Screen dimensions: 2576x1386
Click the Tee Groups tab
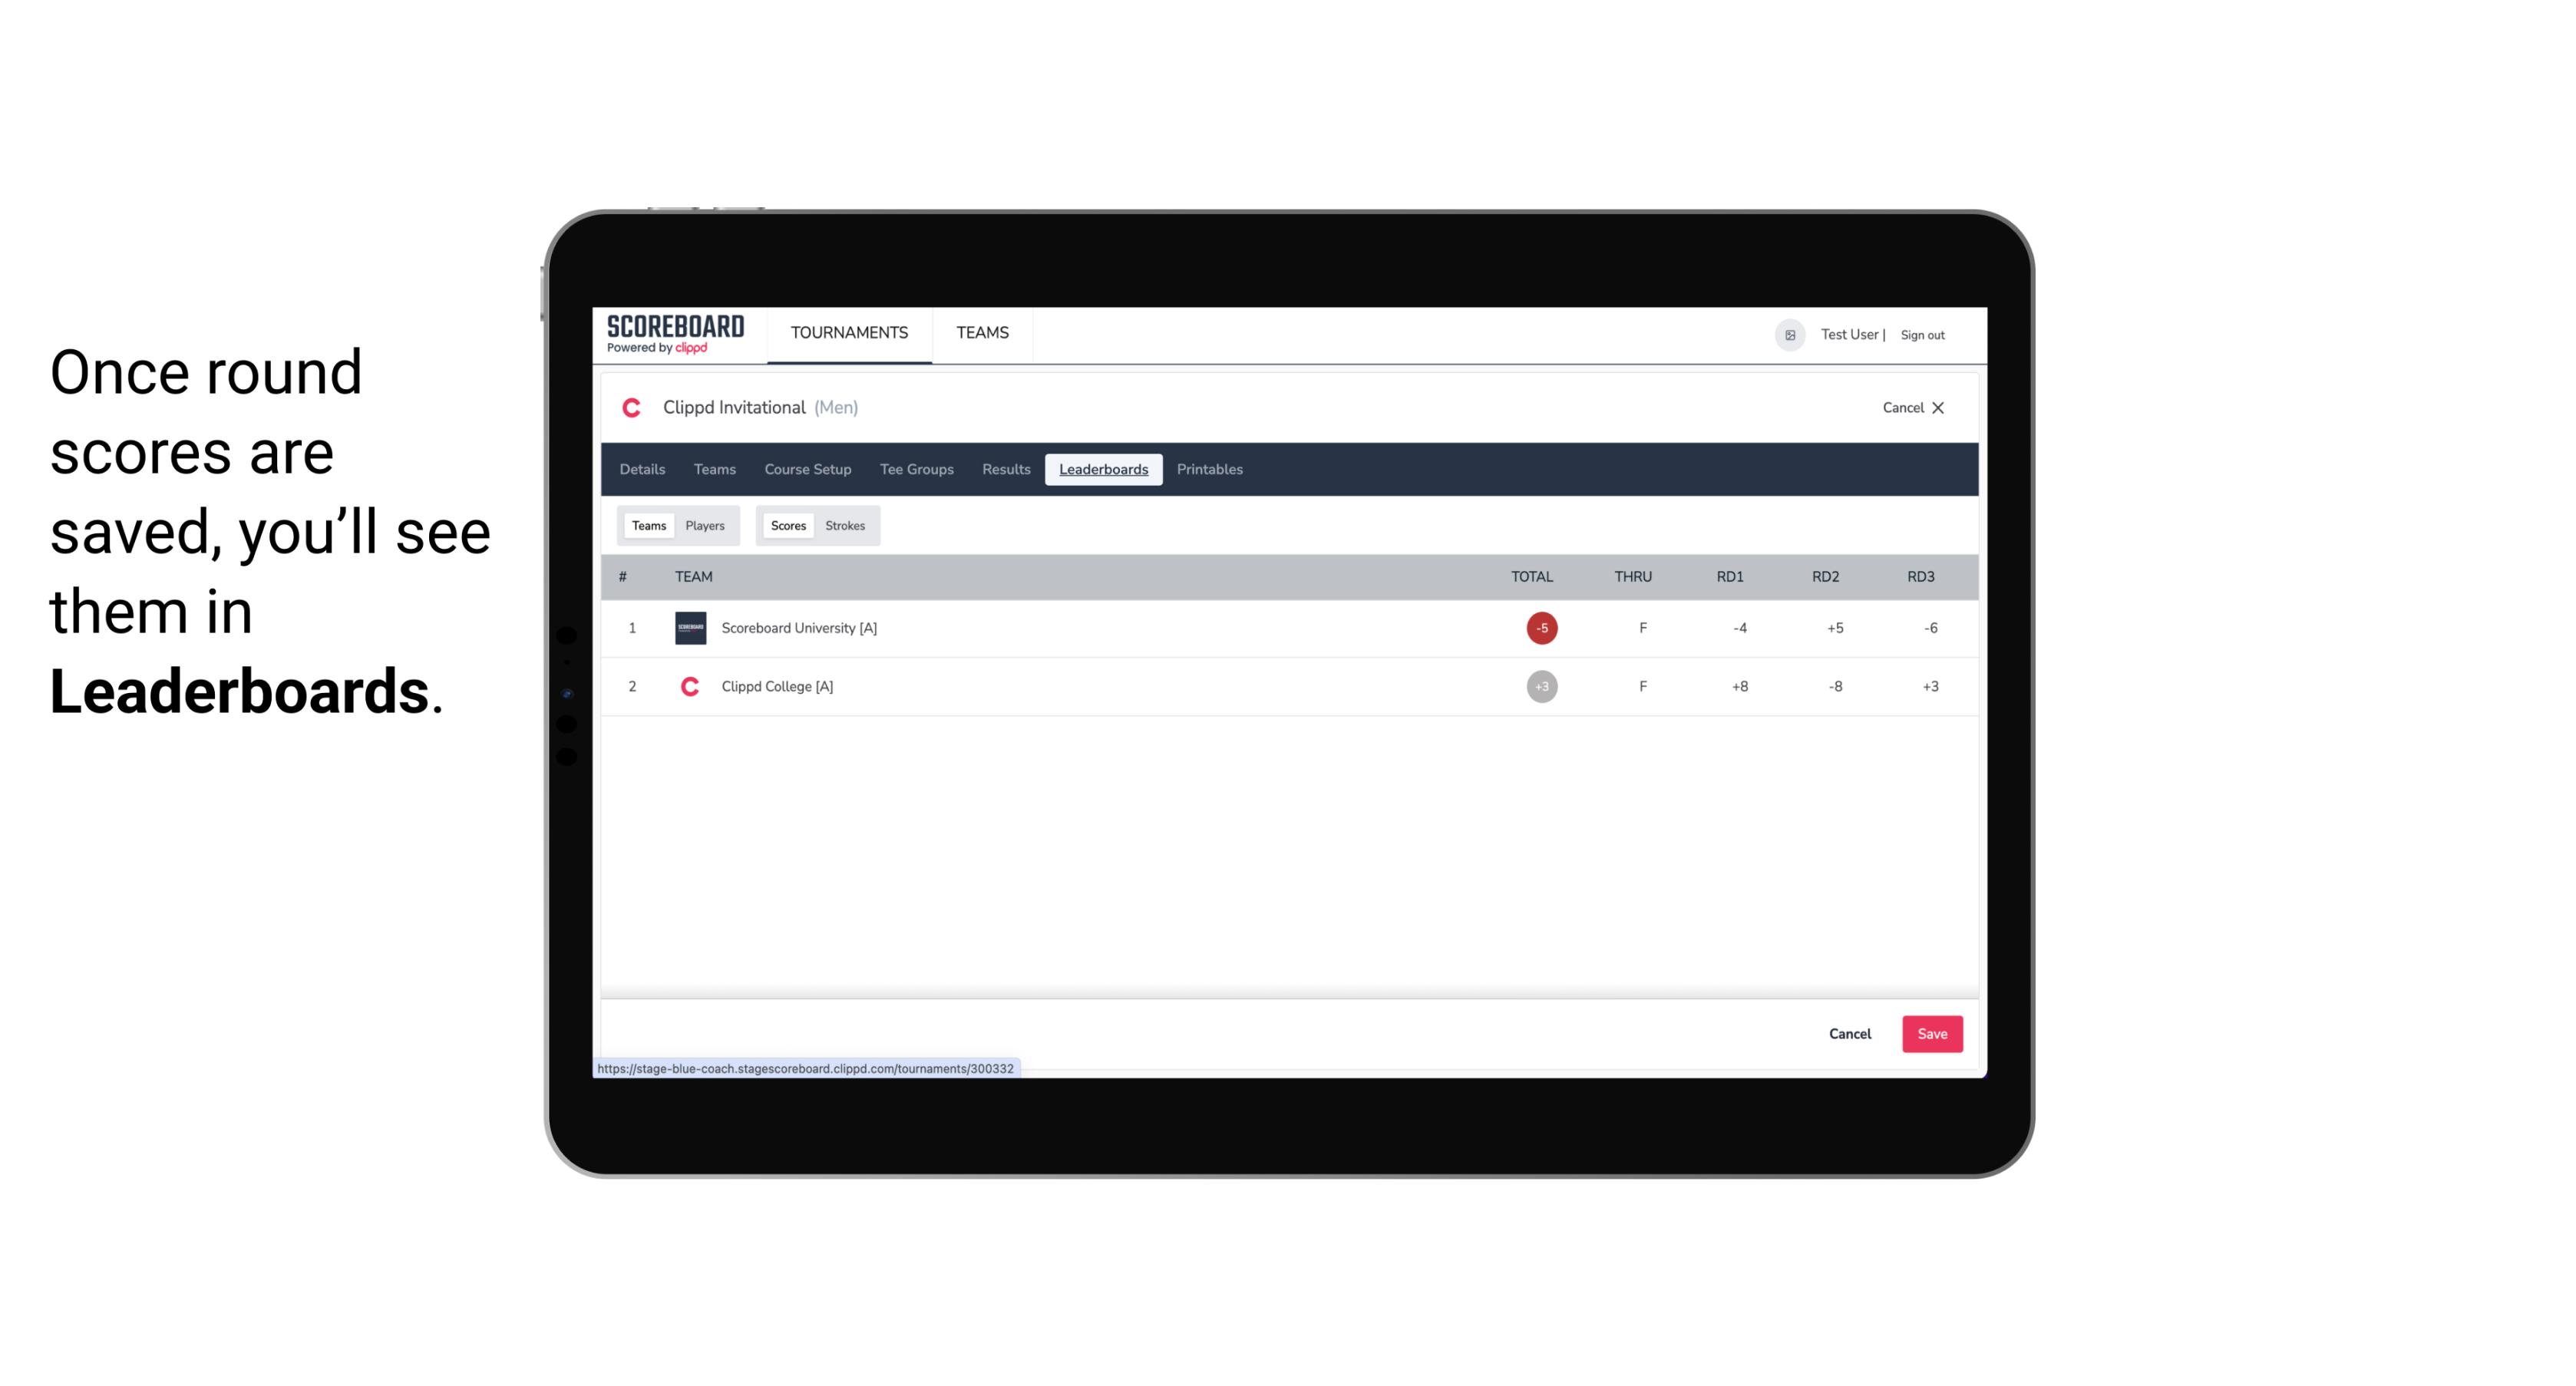click(915, 470)
